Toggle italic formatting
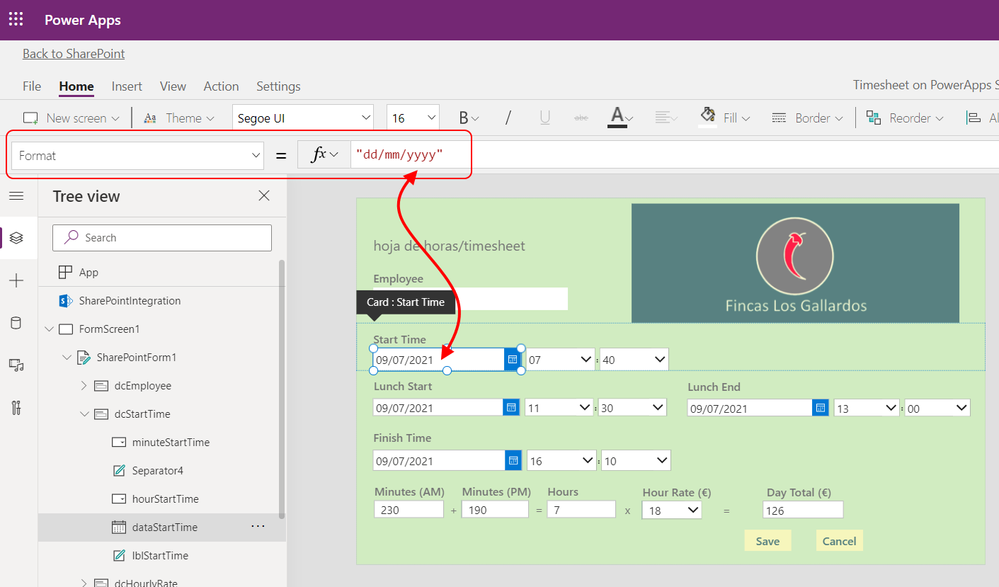Screen dimensions: 999x587 [x=508, y=118]
